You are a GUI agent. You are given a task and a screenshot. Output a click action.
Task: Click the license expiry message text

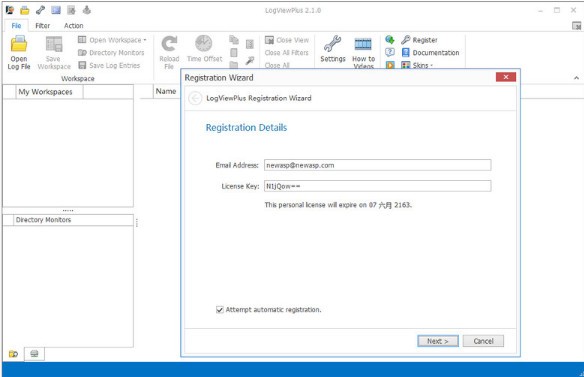pyautogui.click(x=338, y=205)
